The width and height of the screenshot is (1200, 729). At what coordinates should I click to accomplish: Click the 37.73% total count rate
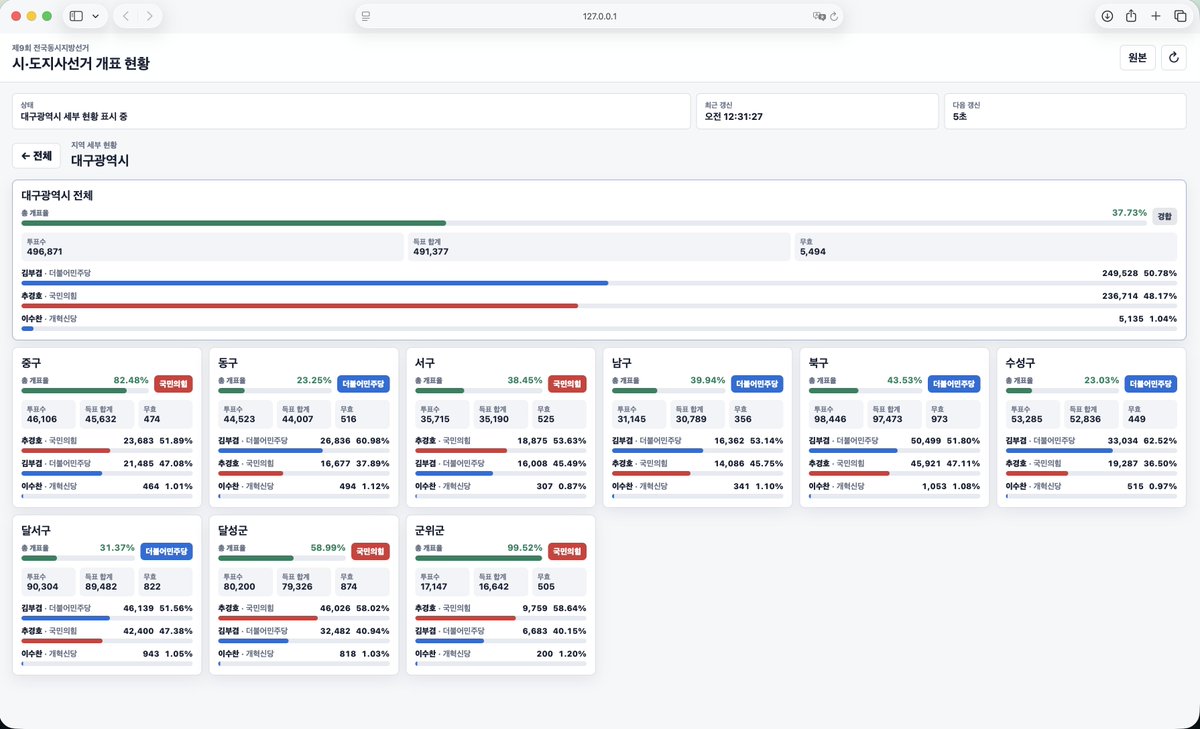tap(1129, 212)
